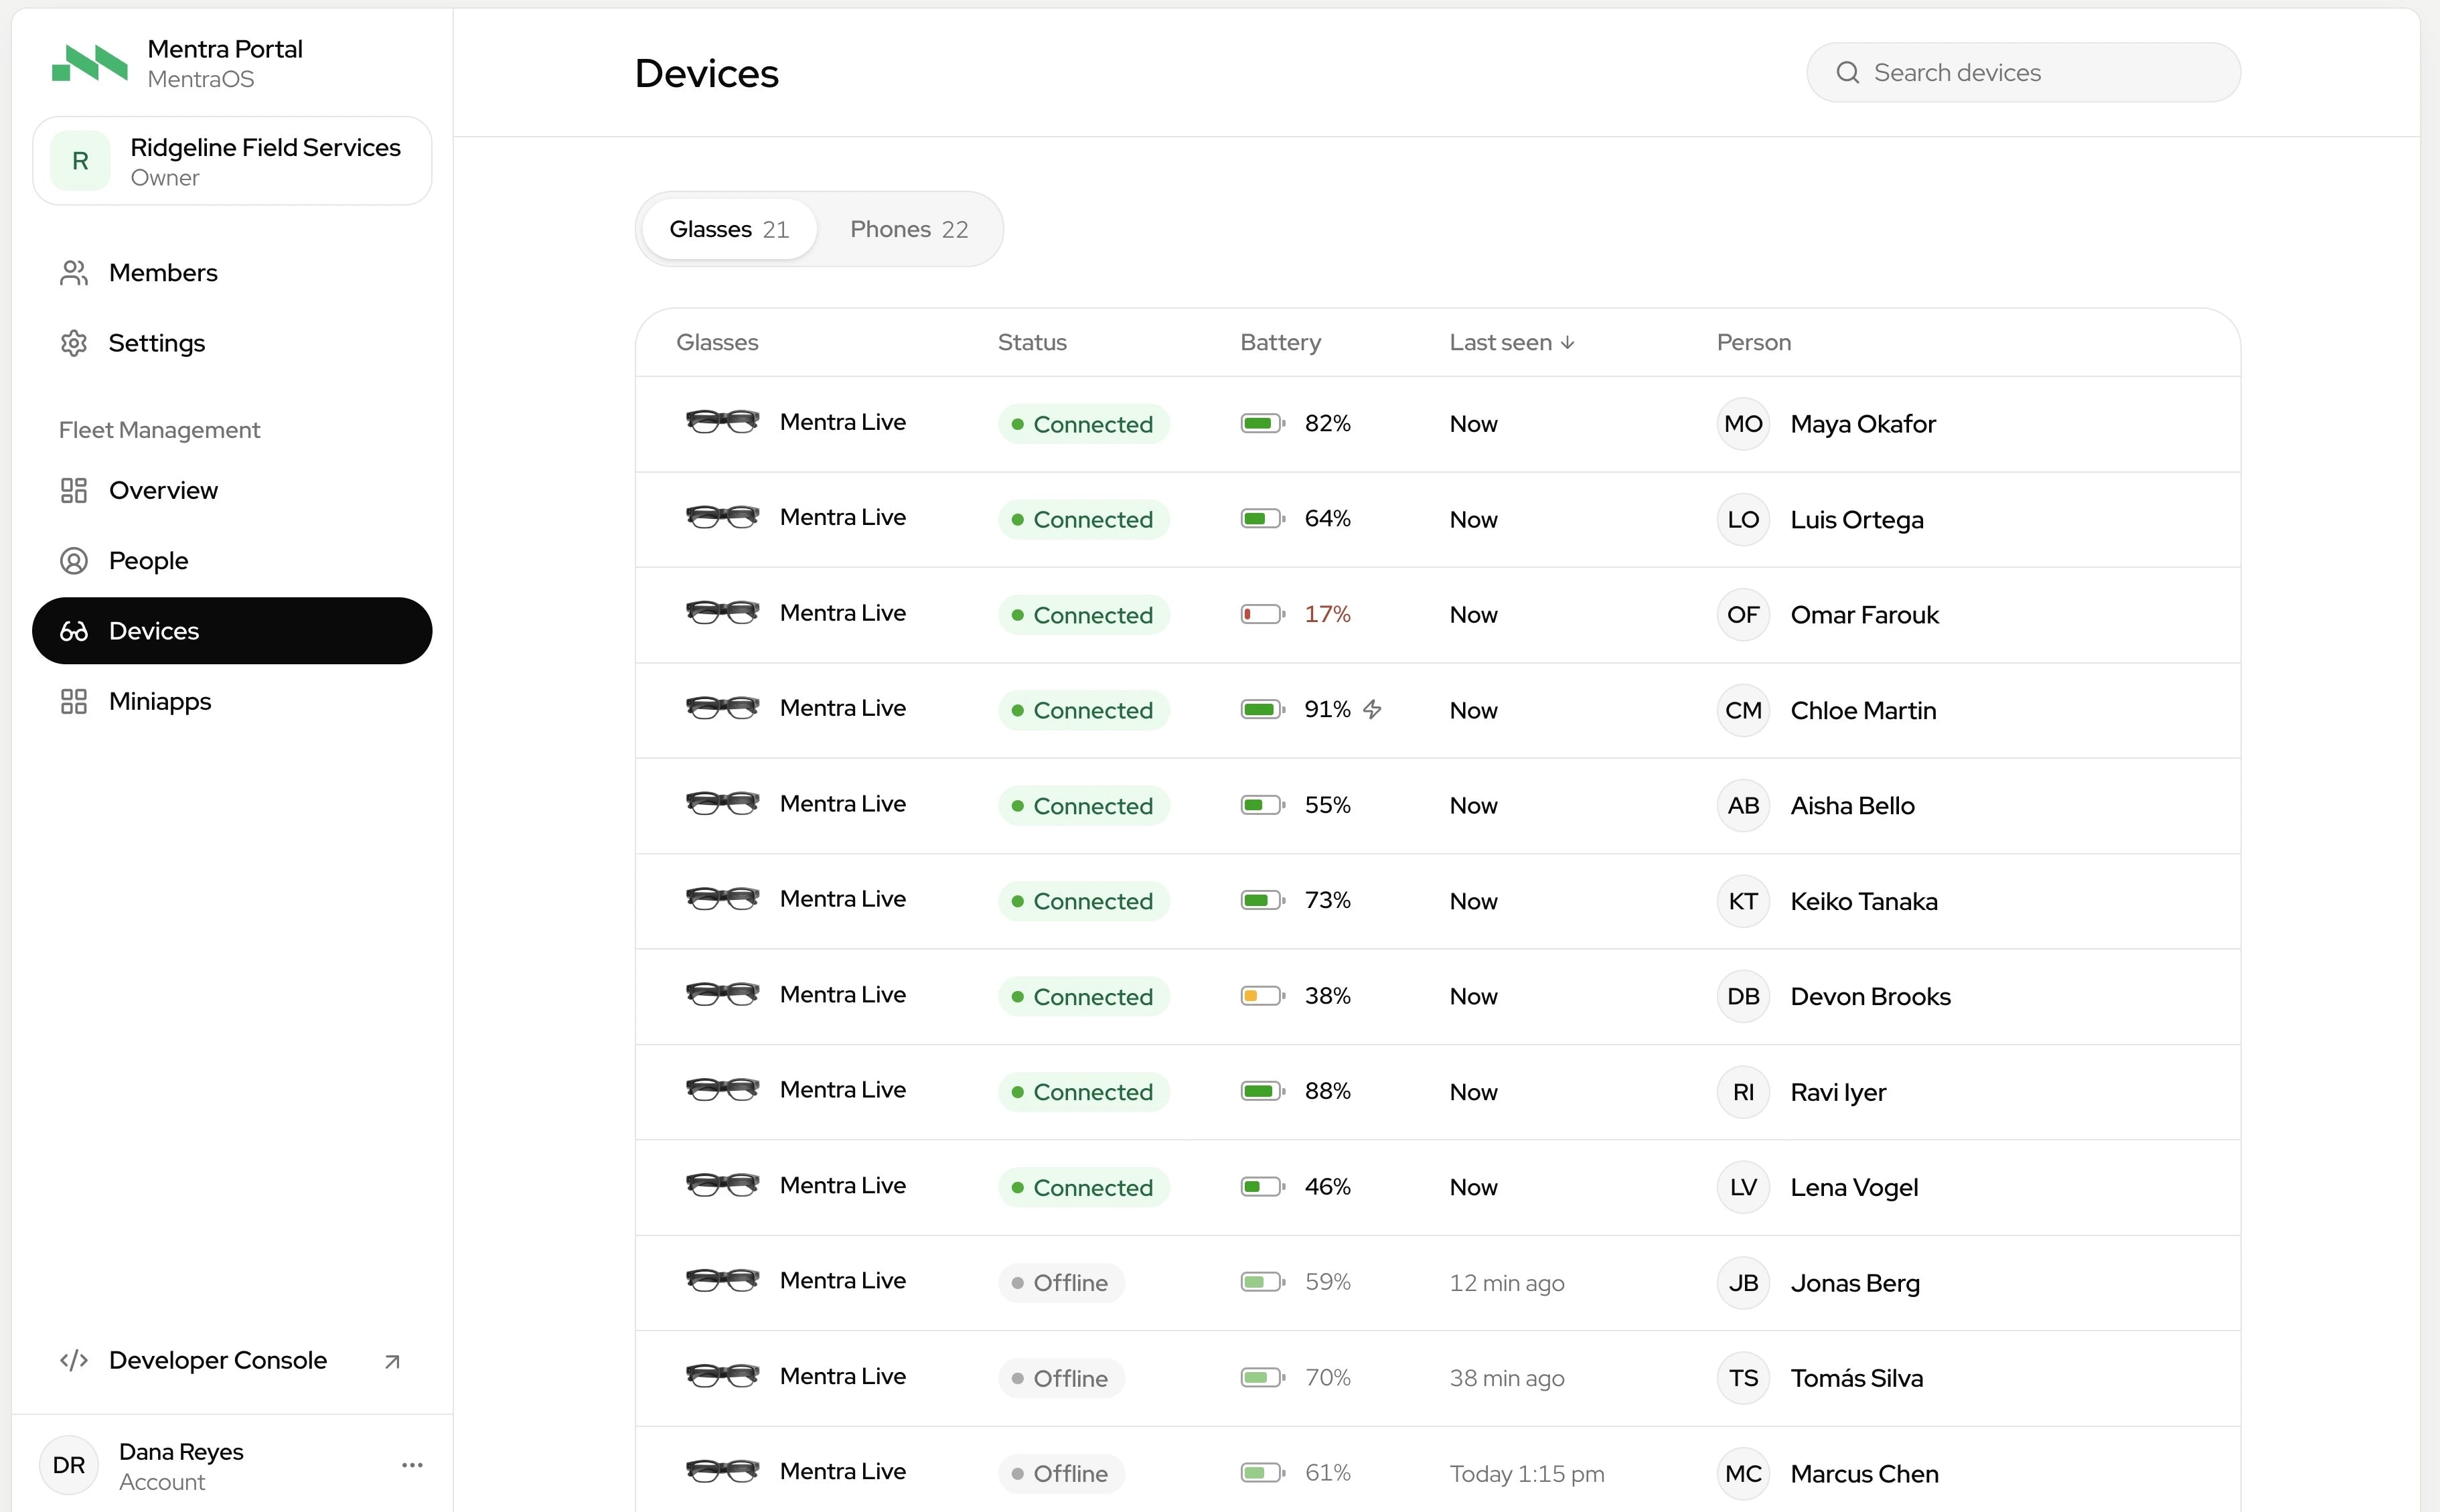This screenshot has width=2440, height=1512.
Task: Switch to the Phones 22 tab
Action: coord(909,229)
